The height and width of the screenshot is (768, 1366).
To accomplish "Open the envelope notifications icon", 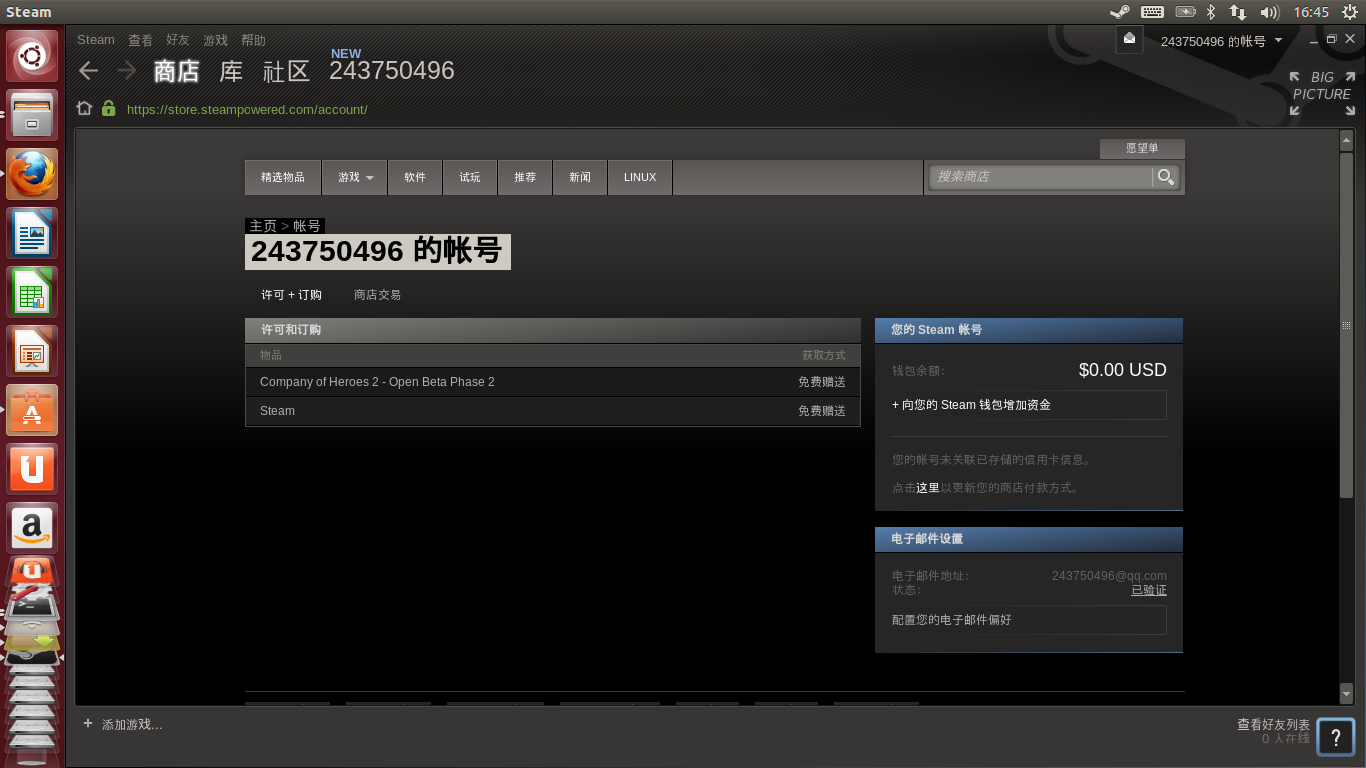I will [x=1129, y=39].
